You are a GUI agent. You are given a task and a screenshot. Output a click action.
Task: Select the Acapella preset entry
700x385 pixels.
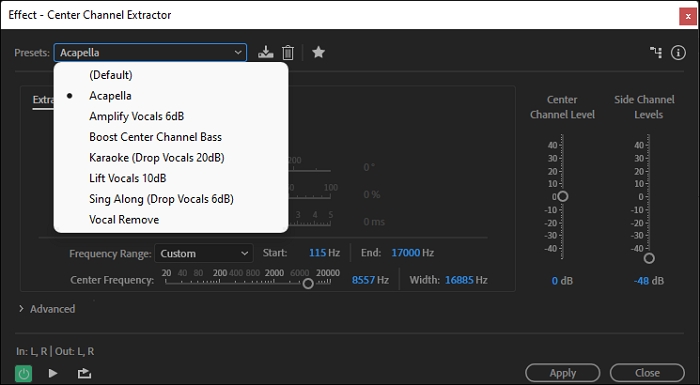point(171,96)
